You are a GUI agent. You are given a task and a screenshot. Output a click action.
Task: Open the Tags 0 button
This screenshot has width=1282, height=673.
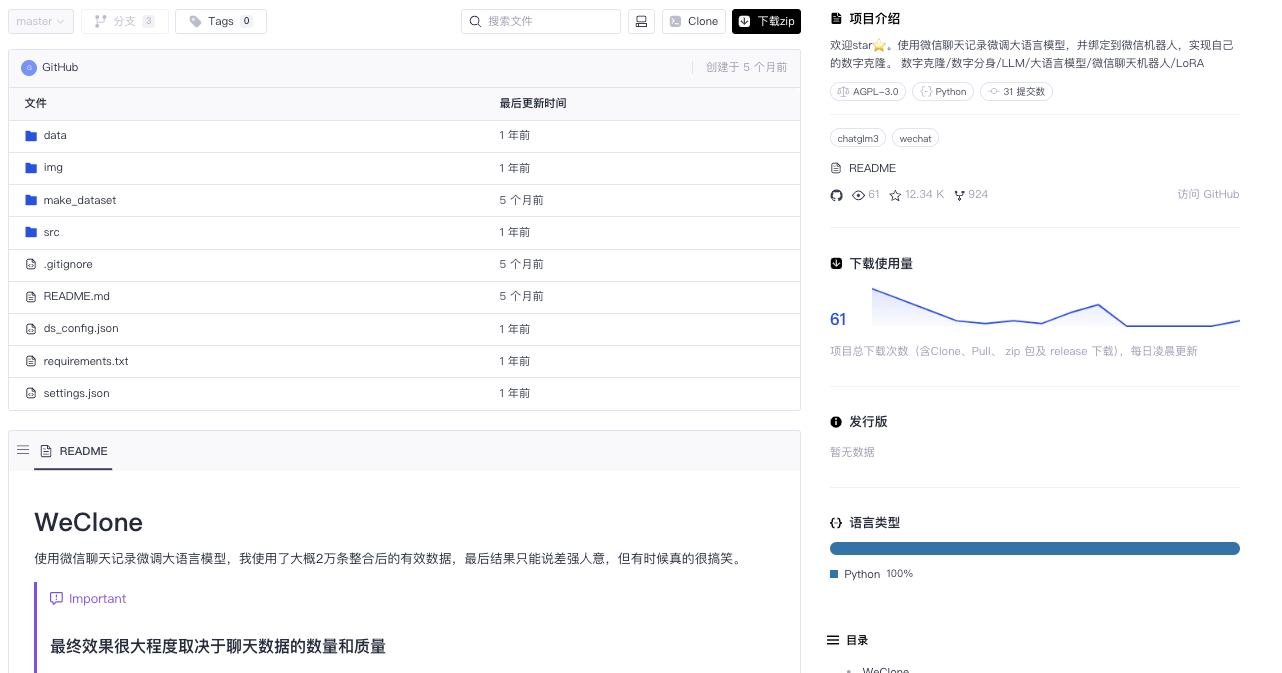(x=221, y=21)
